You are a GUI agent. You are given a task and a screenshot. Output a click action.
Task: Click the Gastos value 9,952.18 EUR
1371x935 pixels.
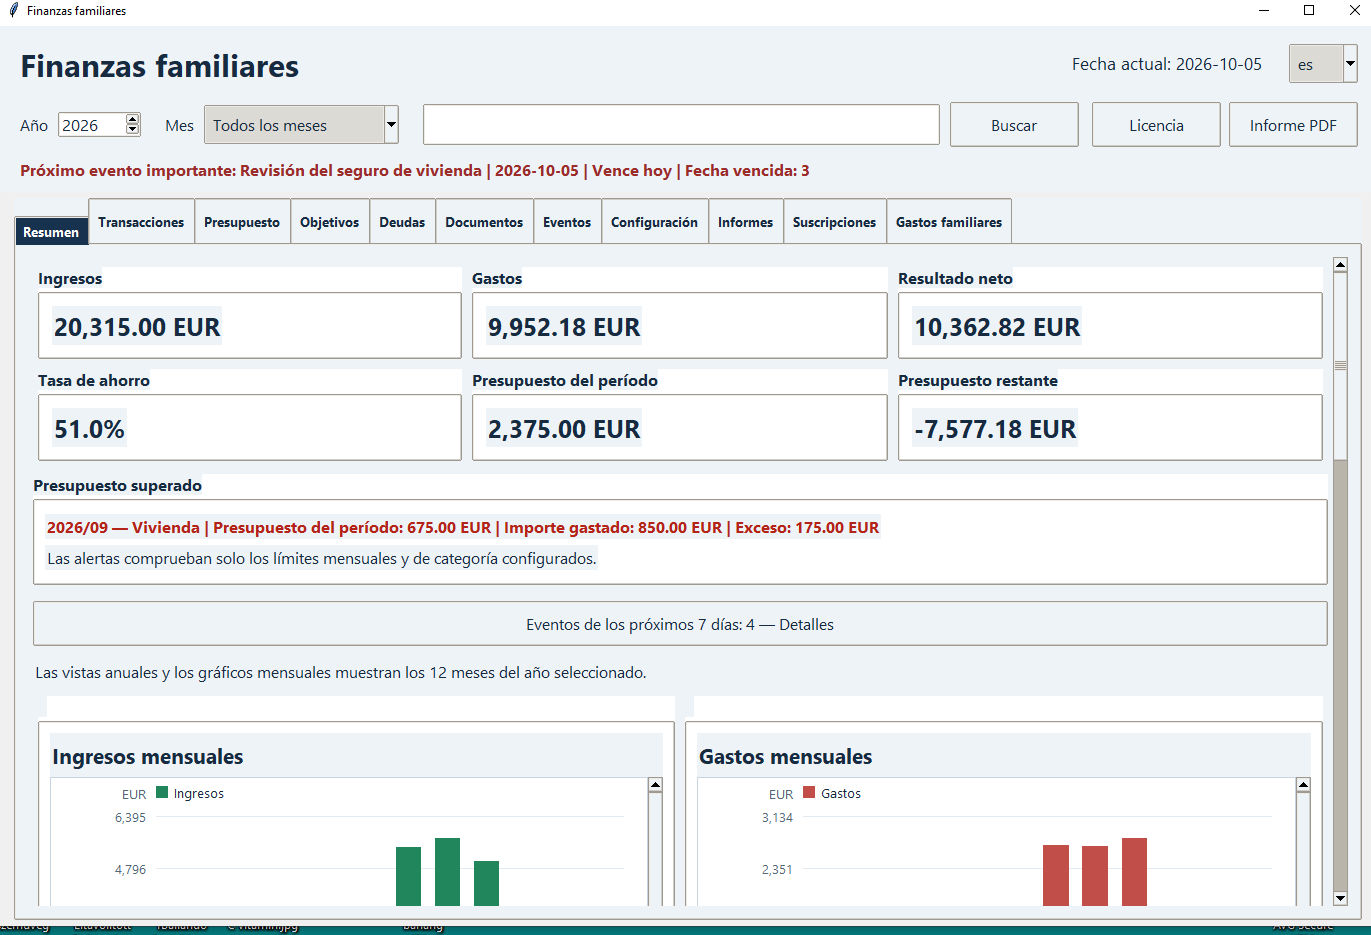click(x=564, y=327)
